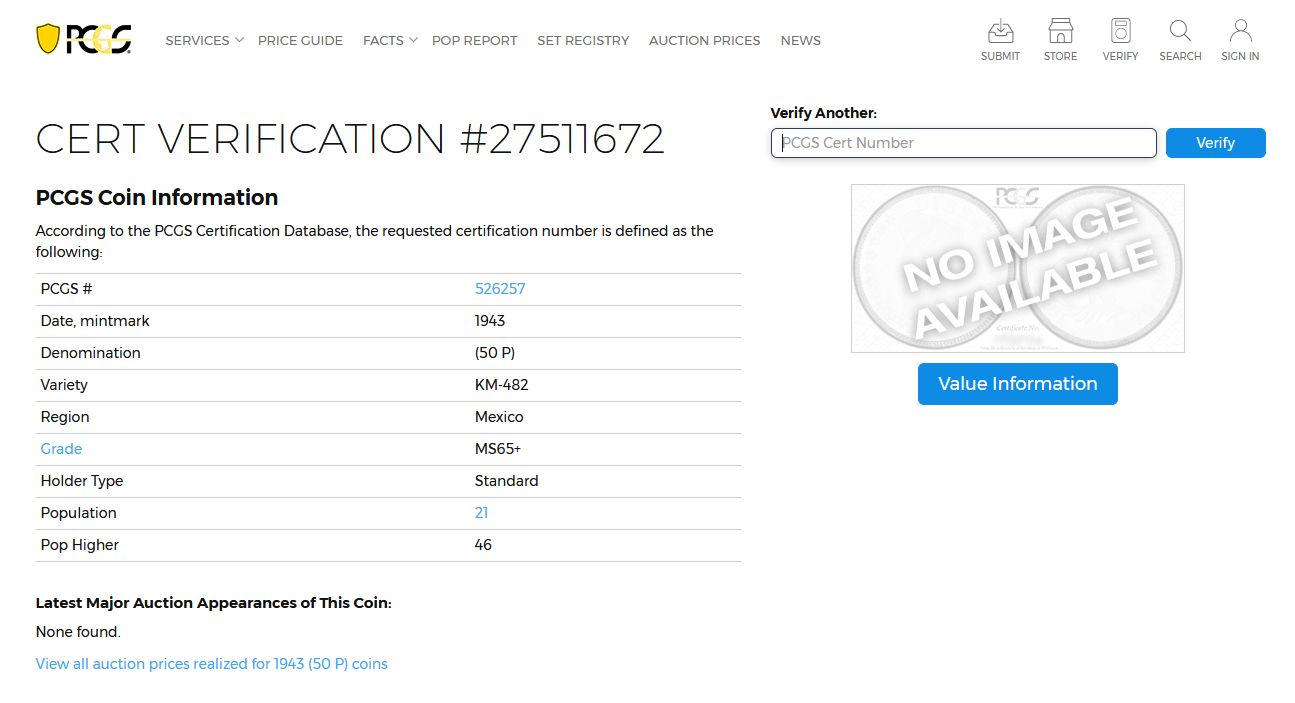Select the (50 P) denomination value
This screenshot has height=703, width=1295.
click(495, 353)
